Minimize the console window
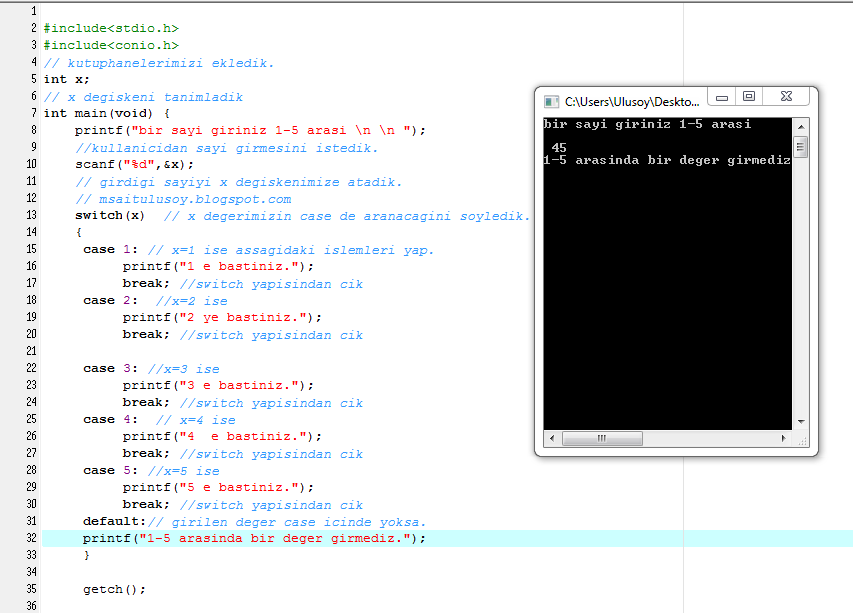 722,97
